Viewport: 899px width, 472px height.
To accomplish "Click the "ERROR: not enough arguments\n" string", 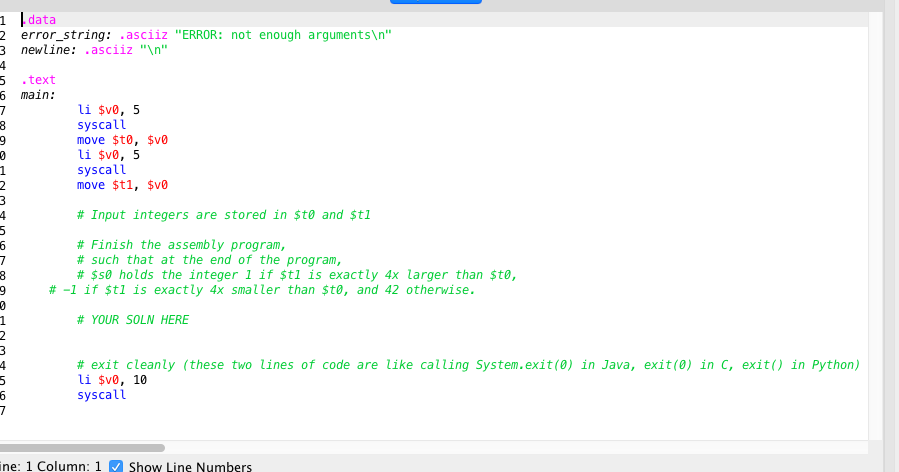I will [x=283, y=35].
